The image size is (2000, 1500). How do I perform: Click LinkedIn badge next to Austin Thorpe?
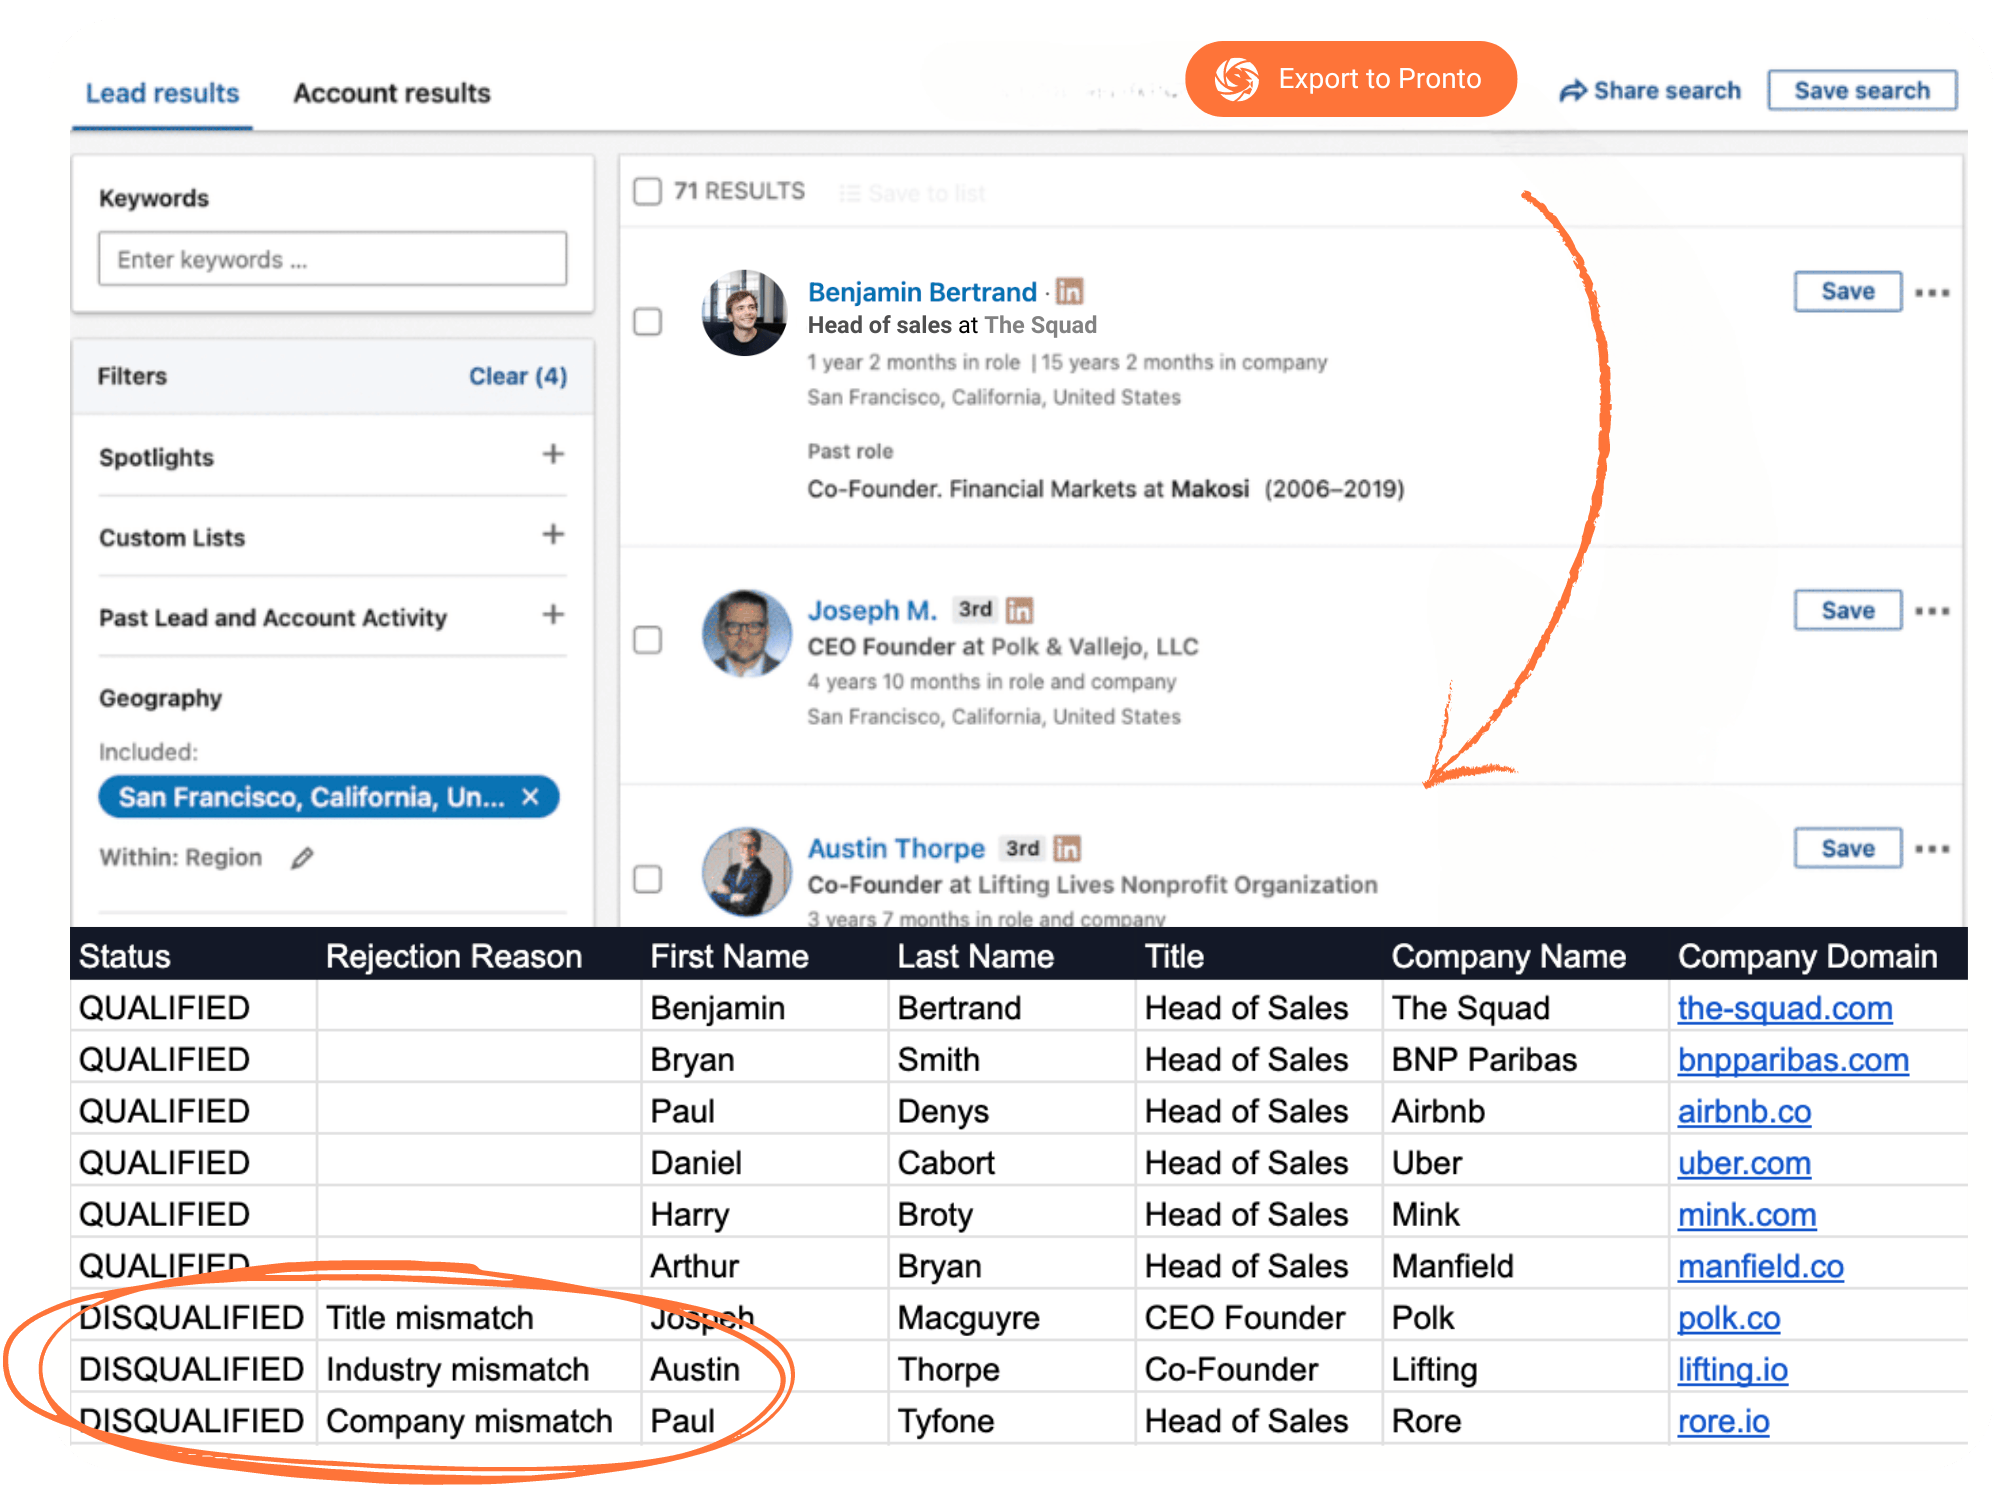1068,848
